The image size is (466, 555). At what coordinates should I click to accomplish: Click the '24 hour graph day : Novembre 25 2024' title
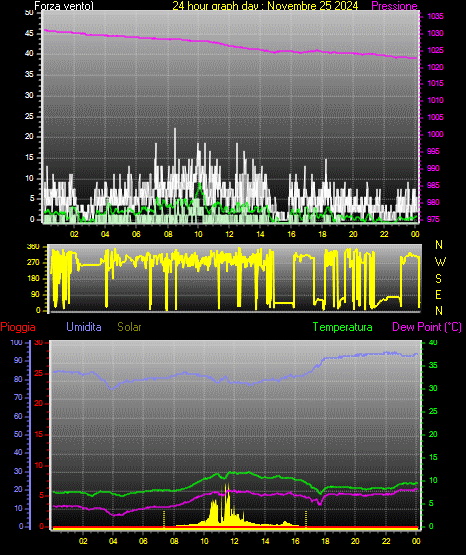pyautogui.click(x=265, y=6)
